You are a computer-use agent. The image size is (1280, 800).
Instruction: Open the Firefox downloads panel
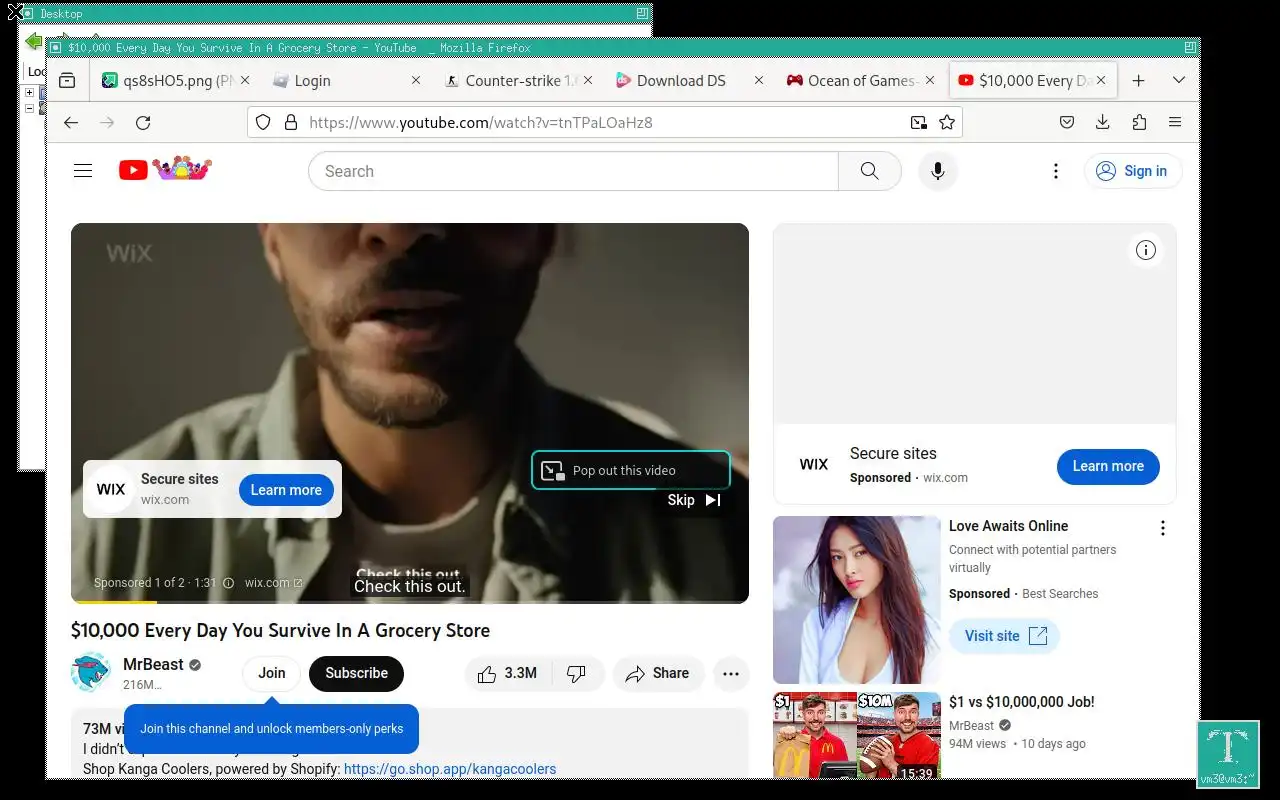point(1103,122)
